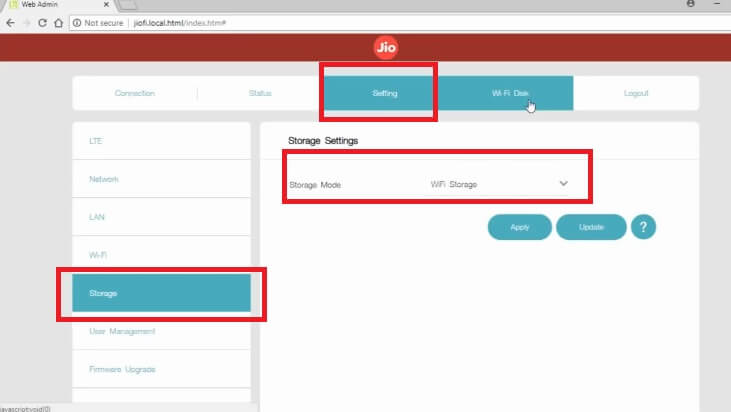Image resolution: width=731 pixels, height=412 pixels.
Task: Open the Status tab
Action: click(x=260, y=94)
